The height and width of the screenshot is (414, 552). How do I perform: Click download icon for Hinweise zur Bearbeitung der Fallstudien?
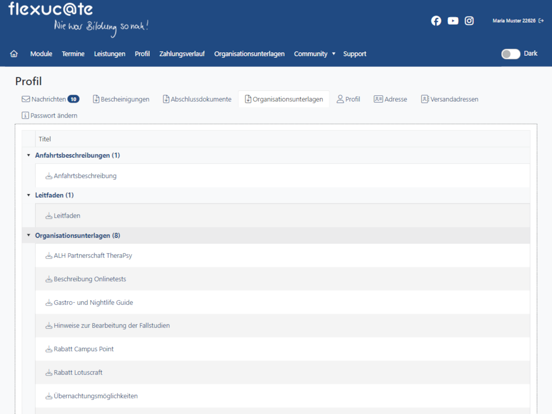click(49, 326)
